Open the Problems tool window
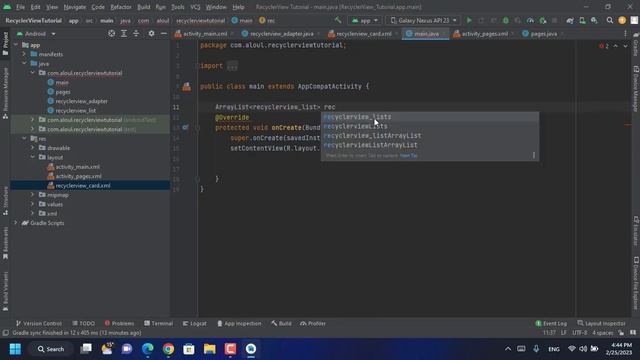 click(x=119, y=324)
